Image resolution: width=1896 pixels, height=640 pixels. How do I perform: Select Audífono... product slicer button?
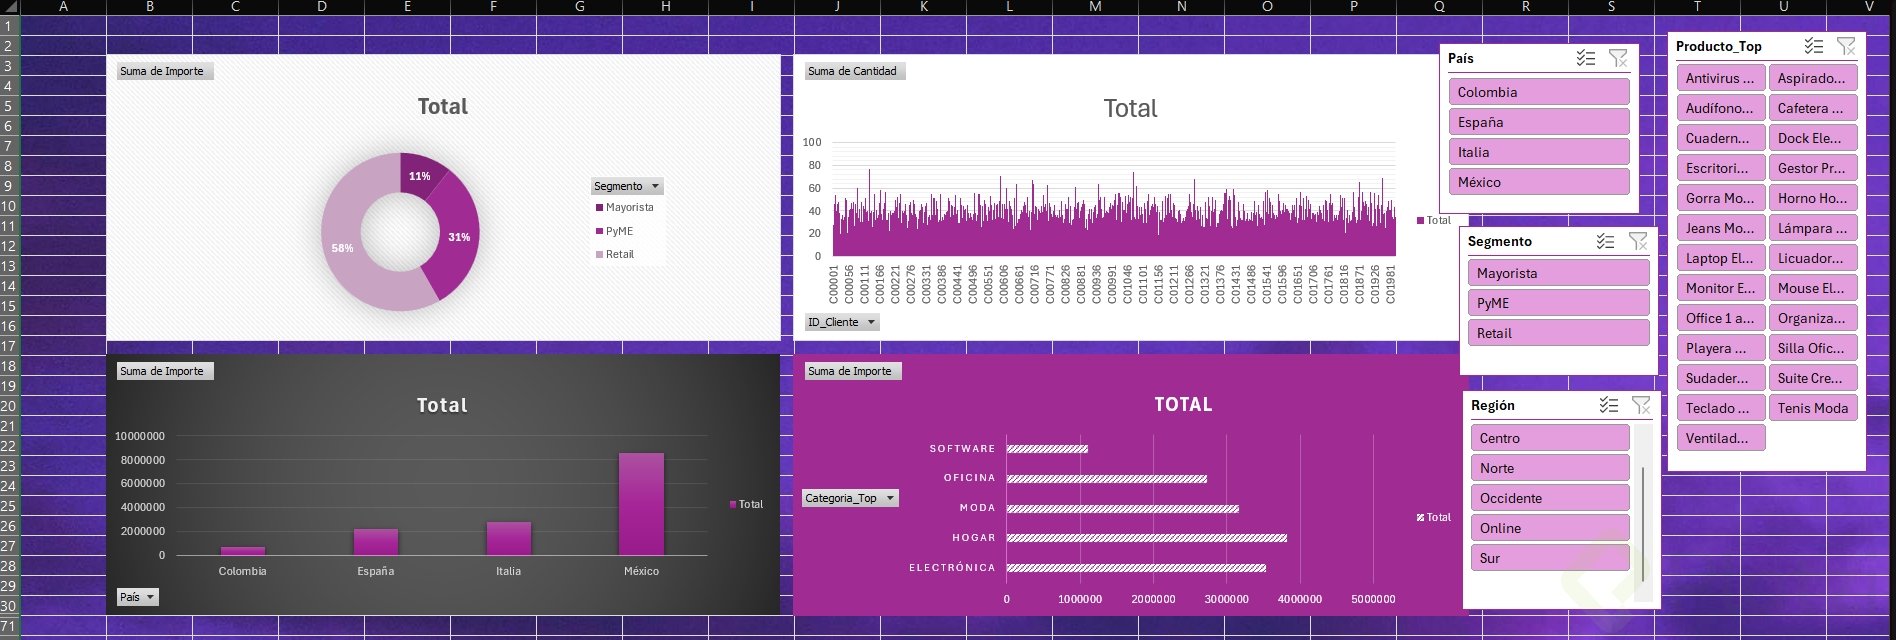tap(1721, 108)
